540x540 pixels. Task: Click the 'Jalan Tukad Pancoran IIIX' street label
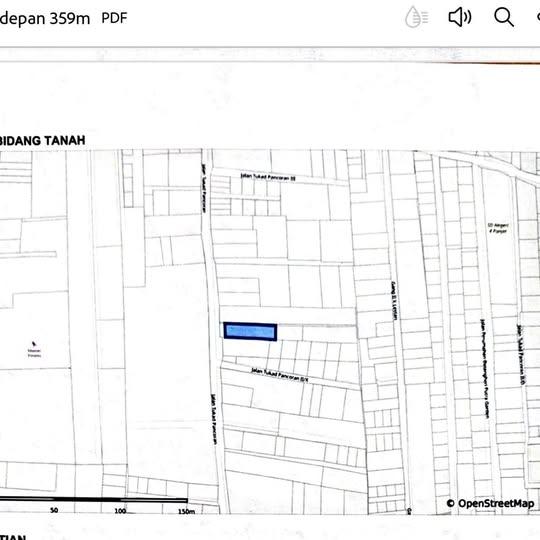(x=279, y=375)
